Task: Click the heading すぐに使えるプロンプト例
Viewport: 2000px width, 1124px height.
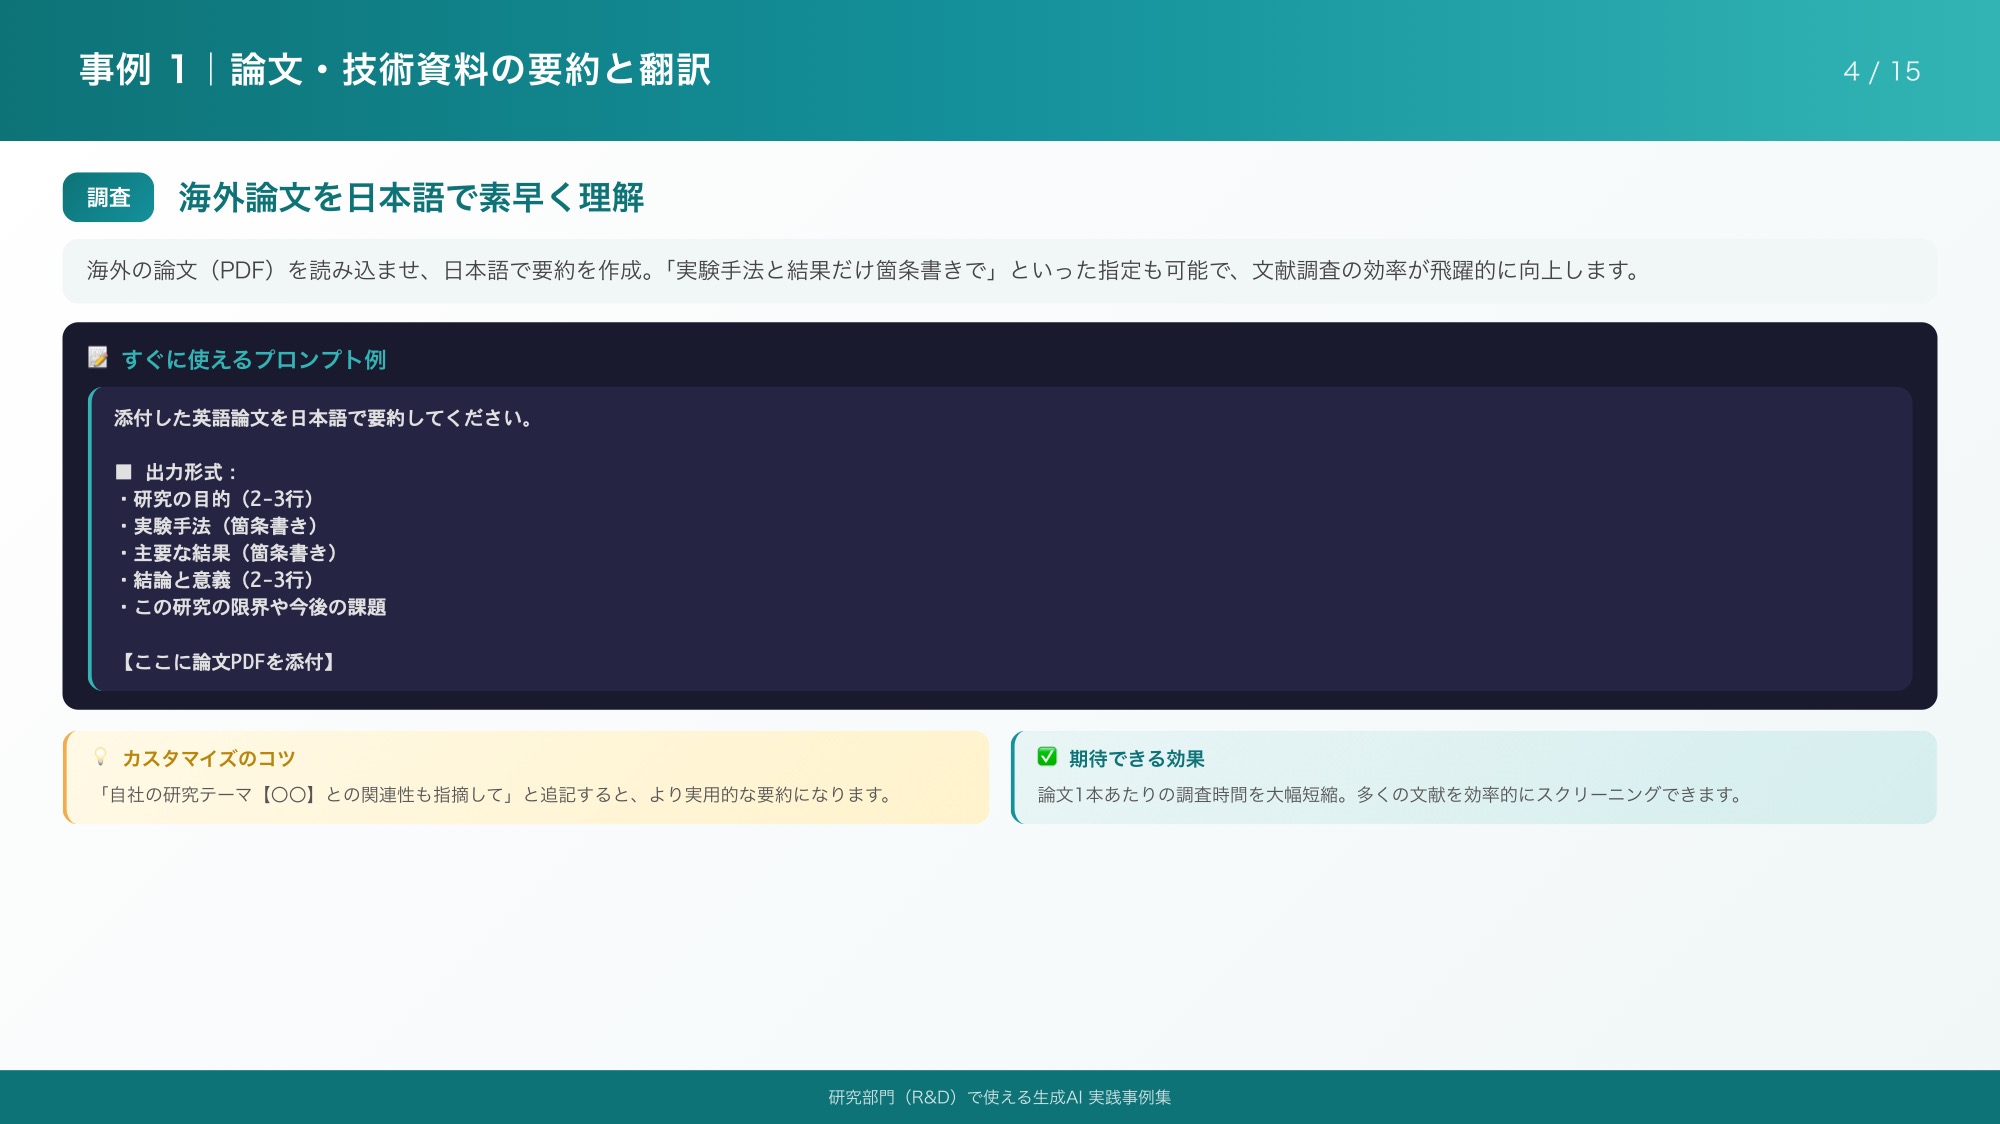Action: (254, 359)
